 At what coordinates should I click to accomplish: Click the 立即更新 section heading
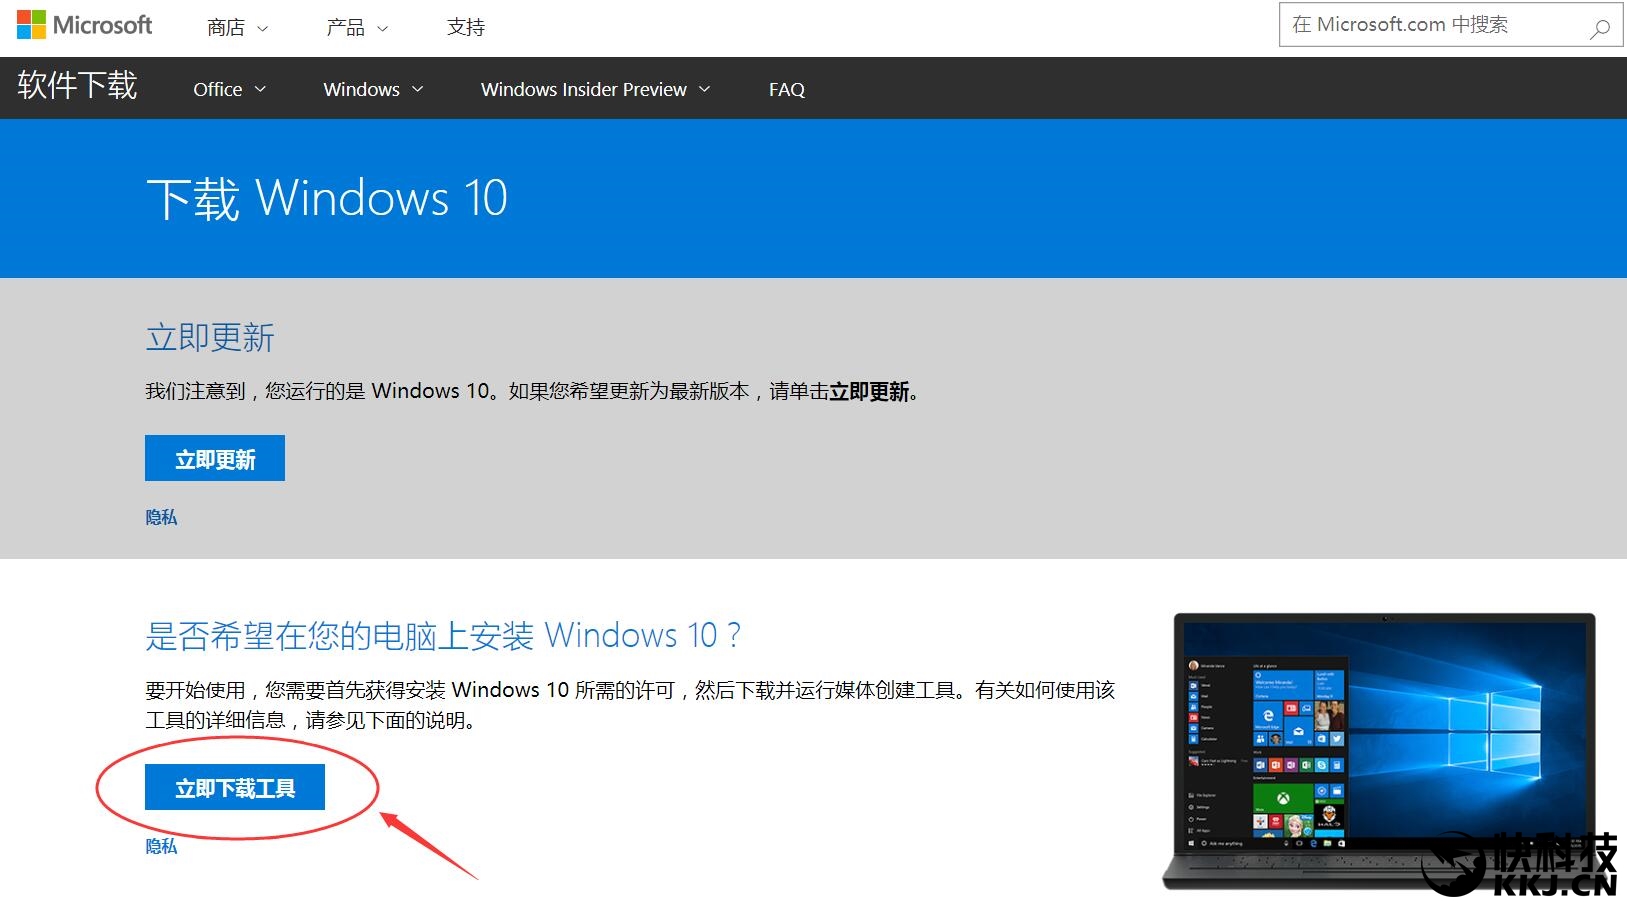click(x=210, y=338)
